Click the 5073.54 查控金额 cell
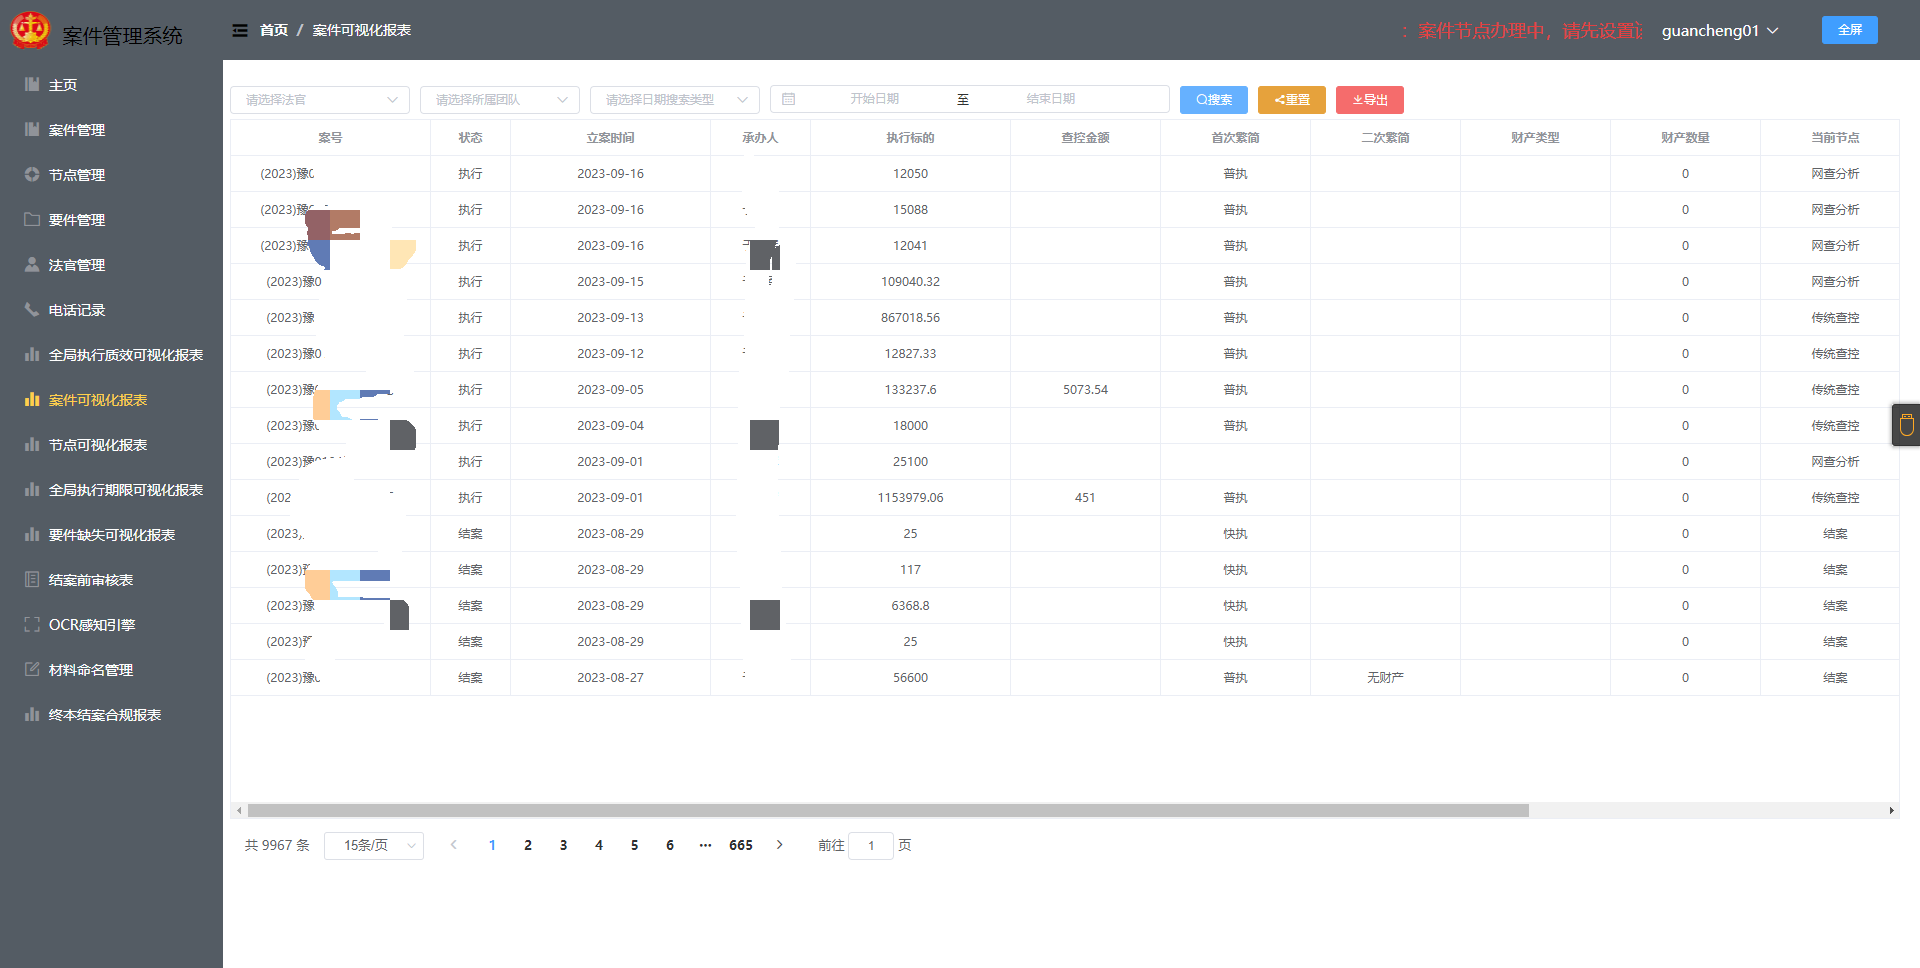1920x968 pixels. [x=1085, y=390]
